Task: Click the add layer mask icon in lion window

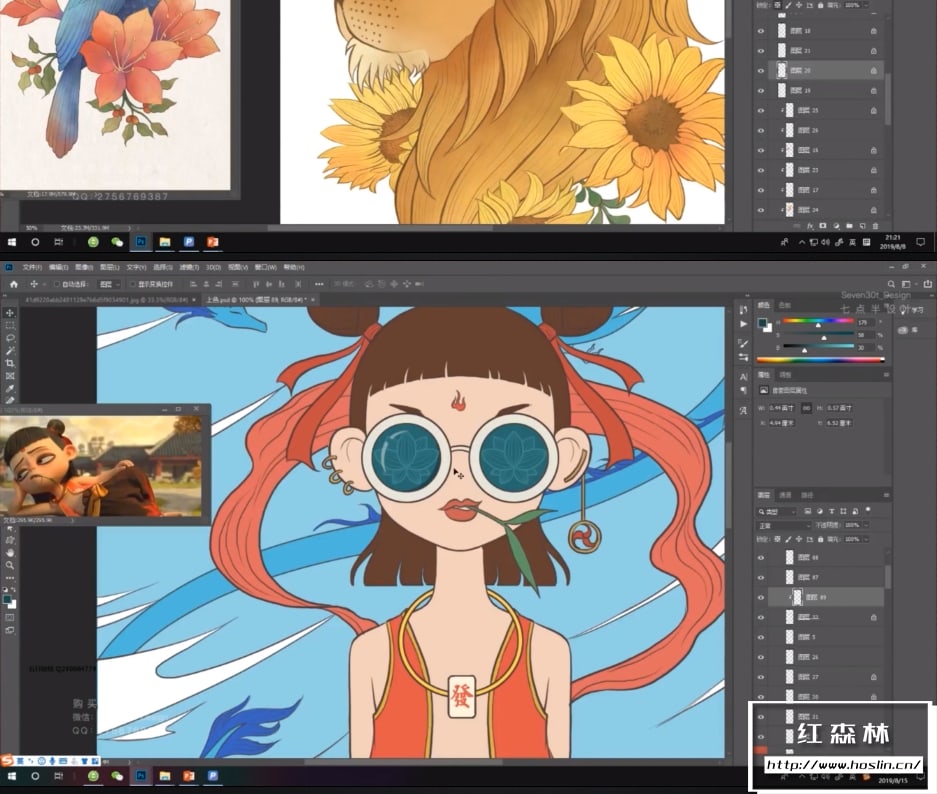Action: tap(823, 226)
